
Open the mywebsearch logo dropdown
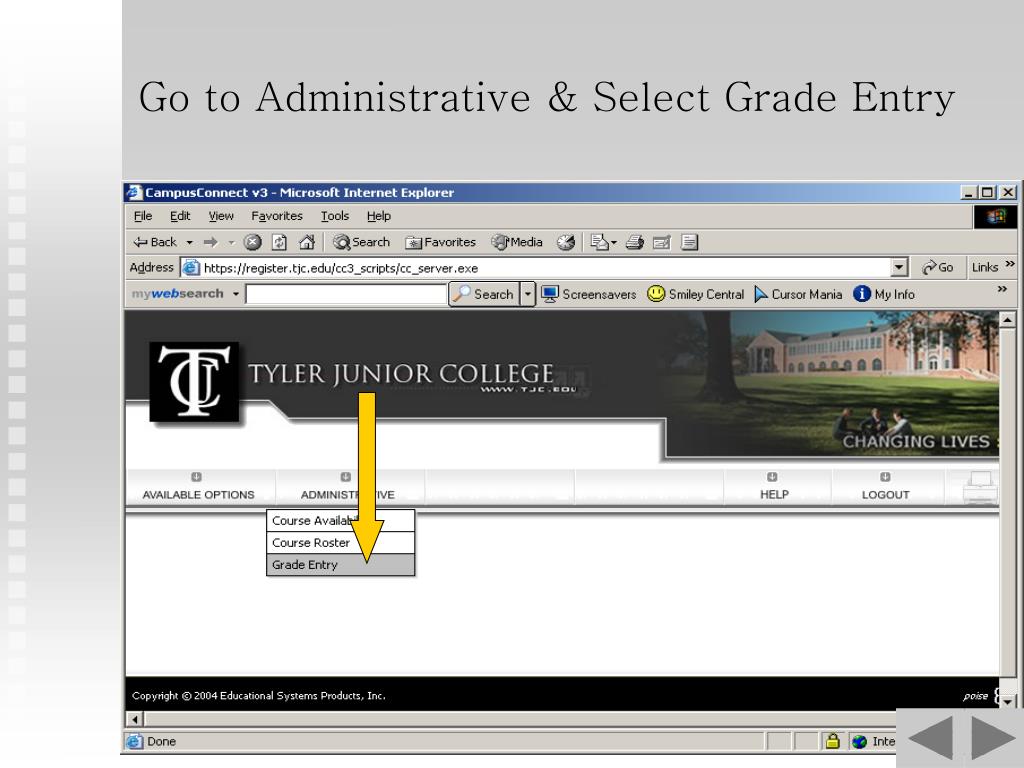[236, 295]
